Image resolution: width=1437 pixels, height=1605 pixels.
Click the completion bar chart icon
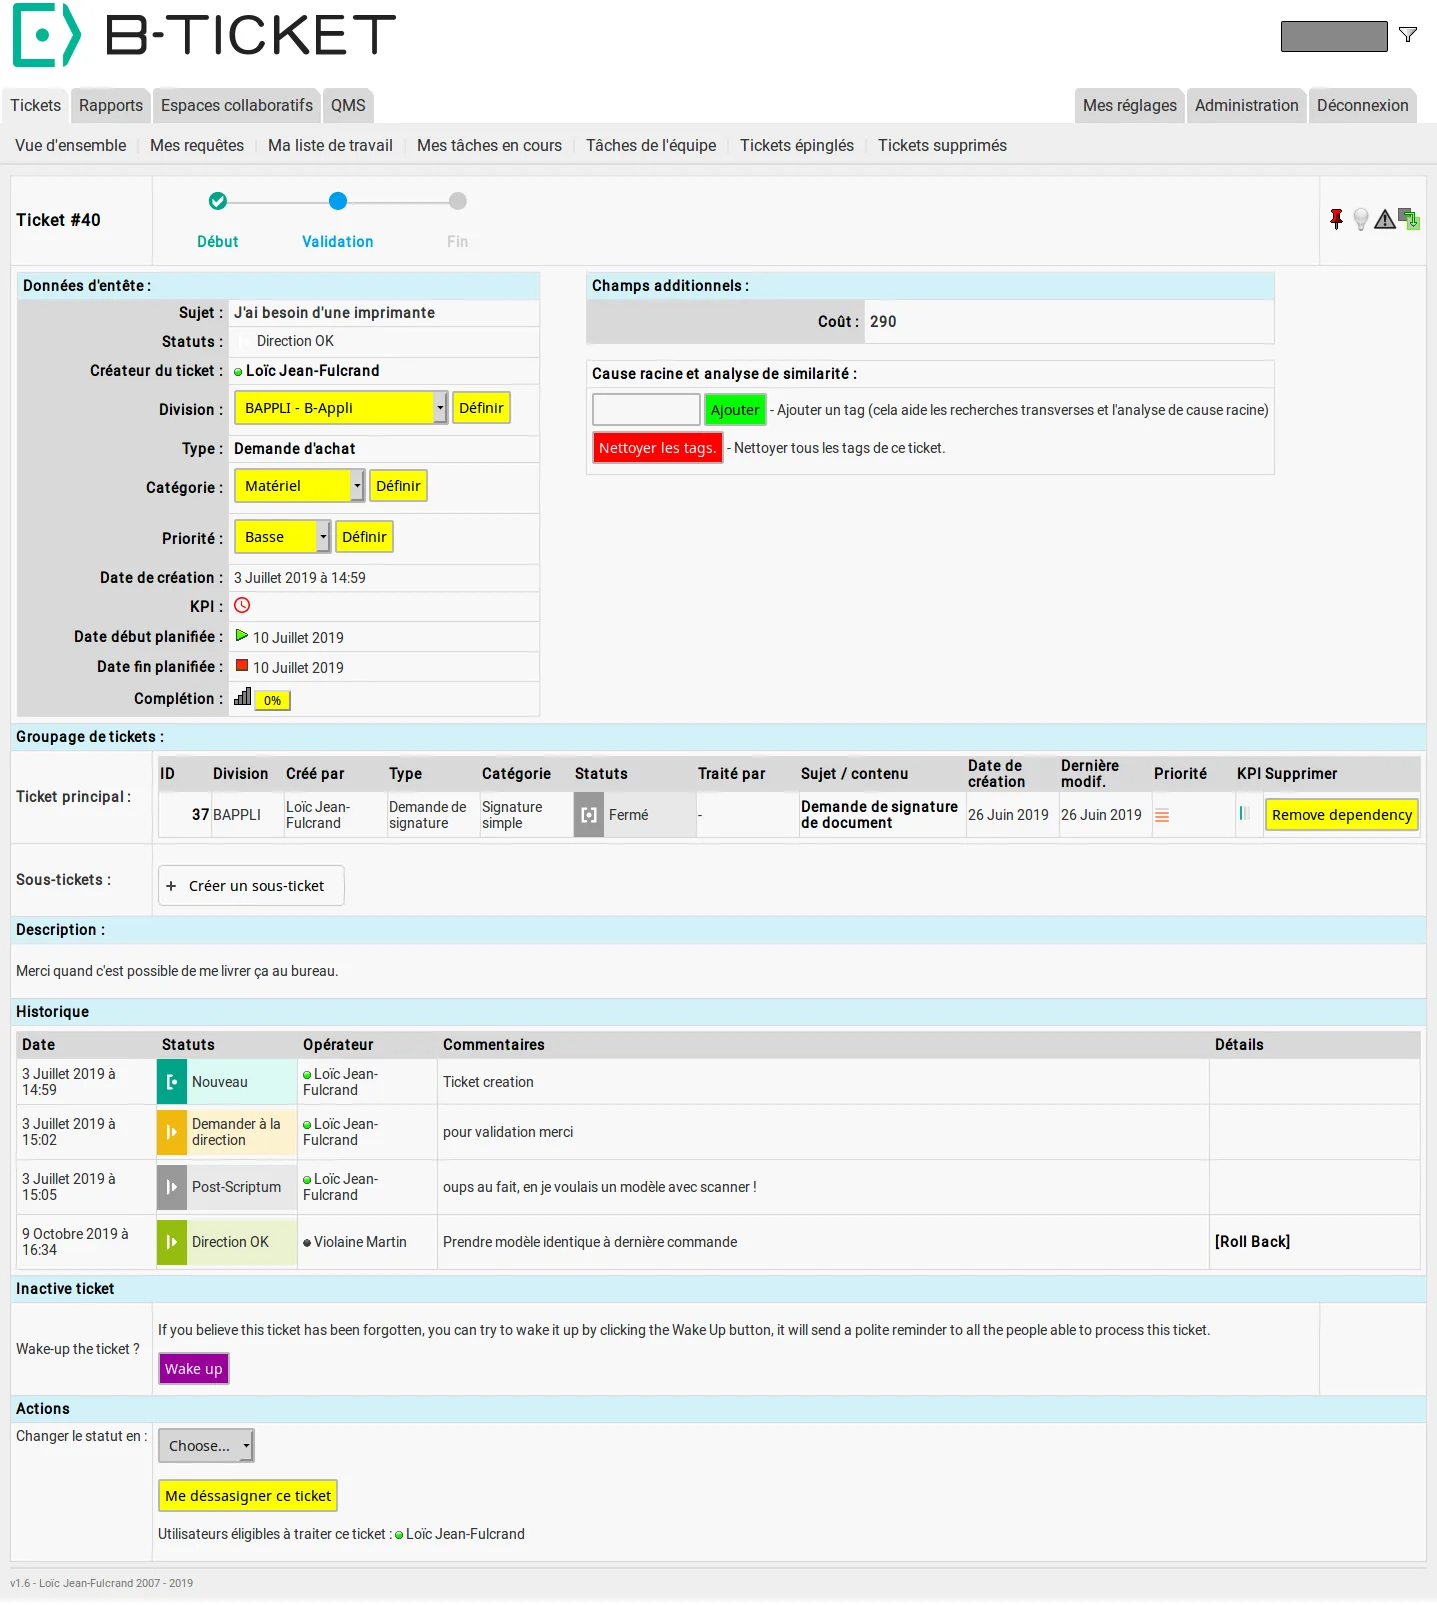point(242,697)
